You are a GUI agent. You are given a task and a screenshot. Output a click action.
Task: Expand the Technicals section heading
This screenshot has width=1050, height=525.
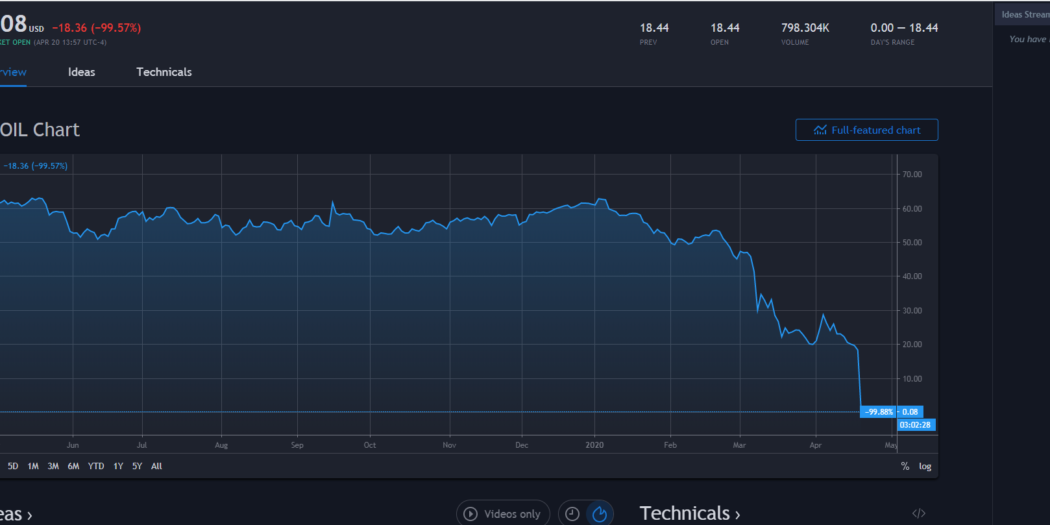pyautogui.click(x=689, y=513)
